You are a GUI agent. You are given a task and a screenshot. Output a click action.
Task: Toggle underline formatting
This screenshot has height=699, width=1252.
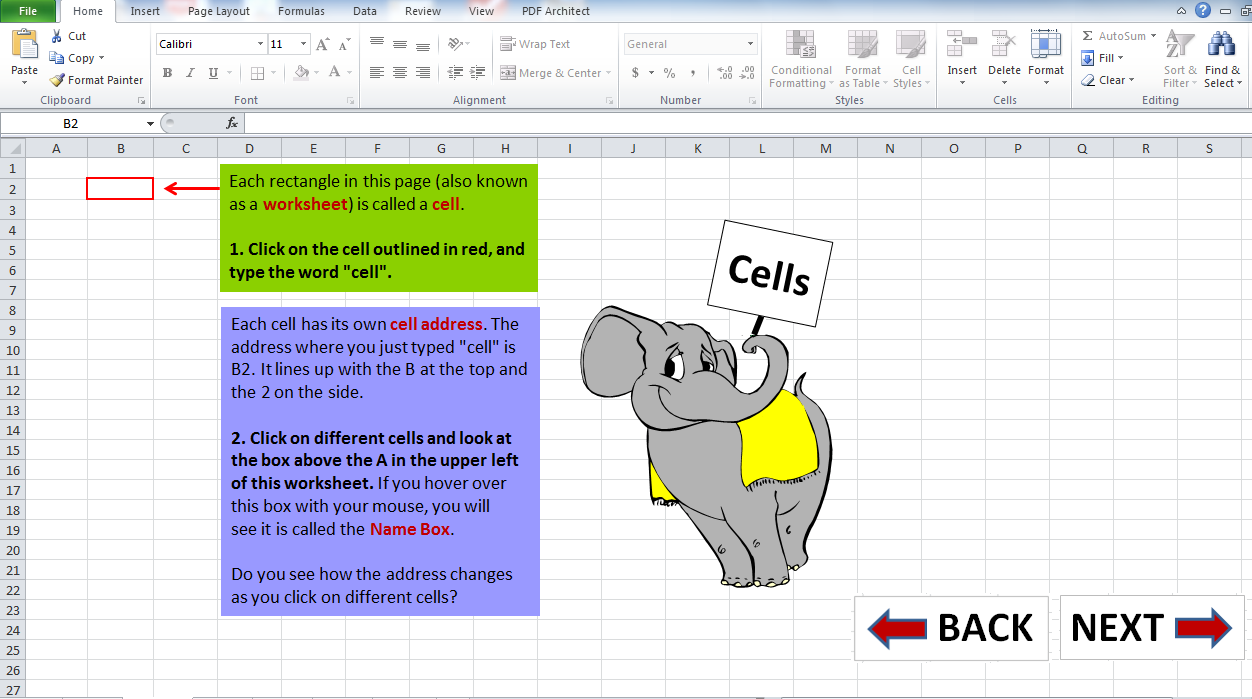click(211, 72)
